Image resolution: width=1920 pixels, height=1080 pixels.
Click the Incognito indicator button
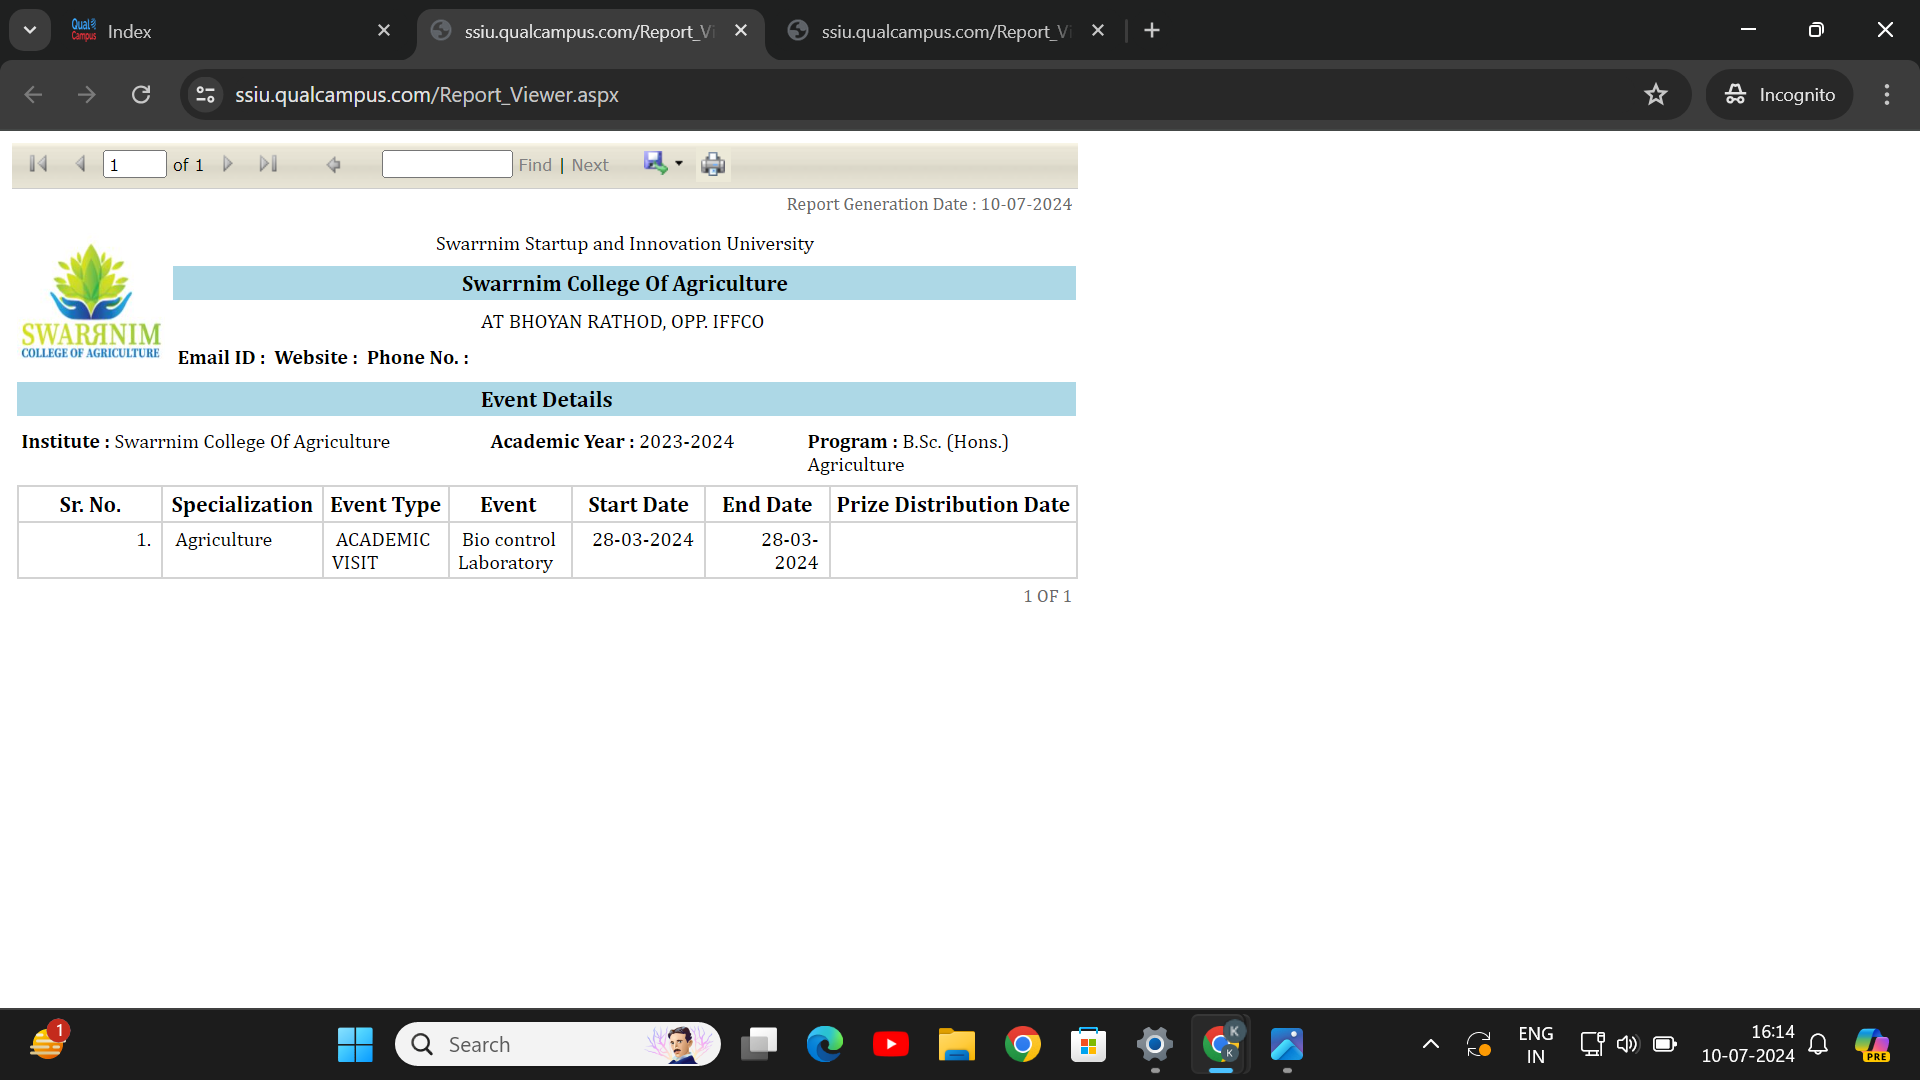coord(1780,94)
